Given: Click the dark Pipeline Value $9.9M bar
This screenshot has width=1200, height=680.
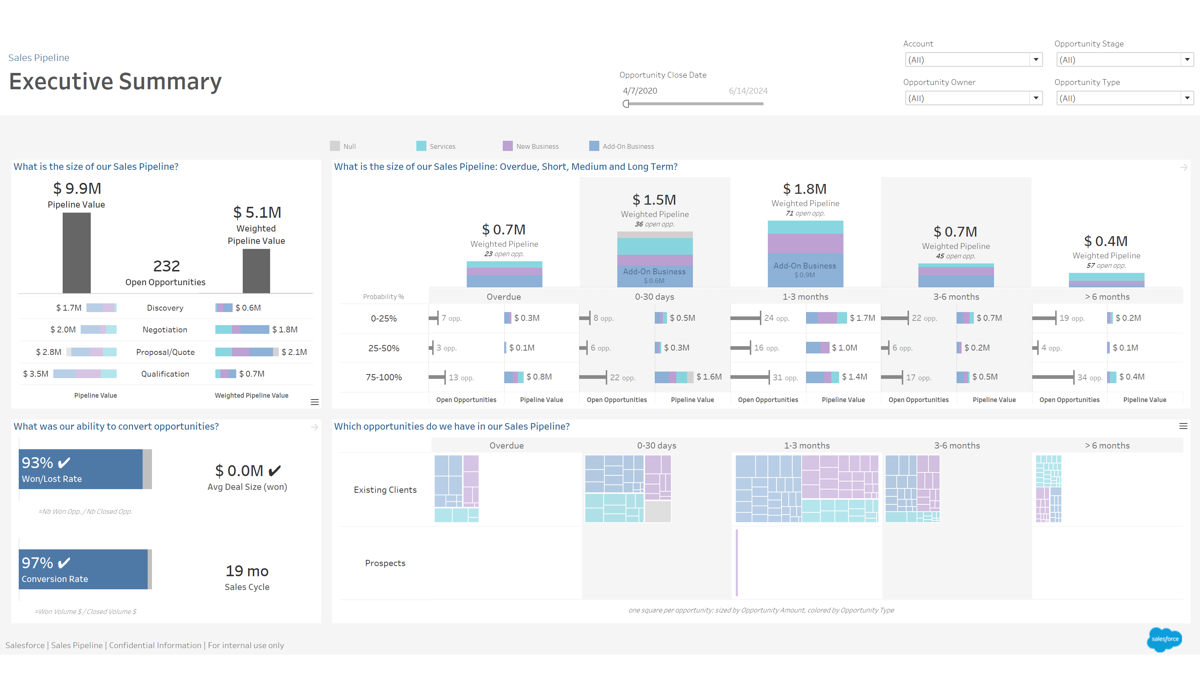Looking at the screenshot, I should (76, 252).
